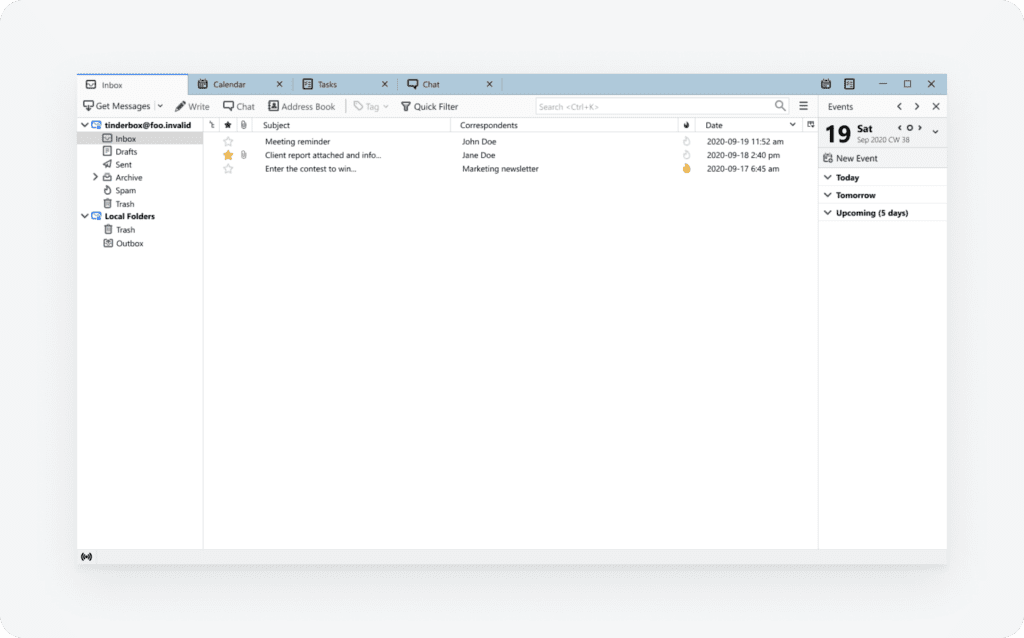Create a New Event
Viewport: 1024px width, 638px height.
pos(850,158)
